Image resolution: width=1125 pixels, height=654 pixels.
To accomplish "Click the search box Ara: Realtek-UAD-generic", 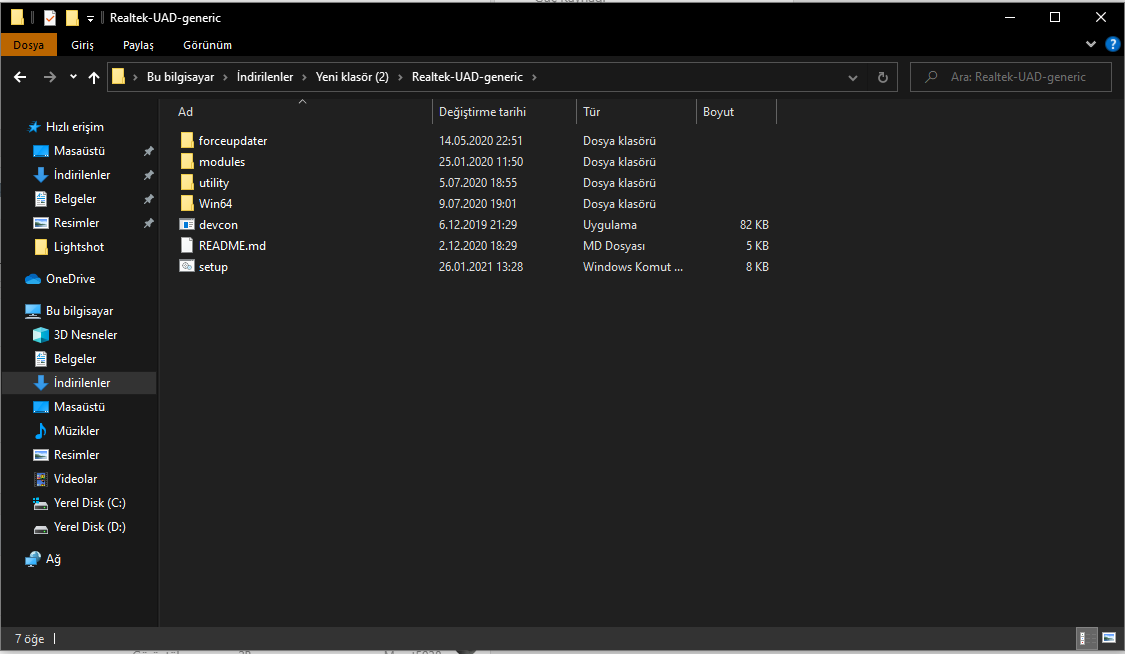I will 1011,77.
